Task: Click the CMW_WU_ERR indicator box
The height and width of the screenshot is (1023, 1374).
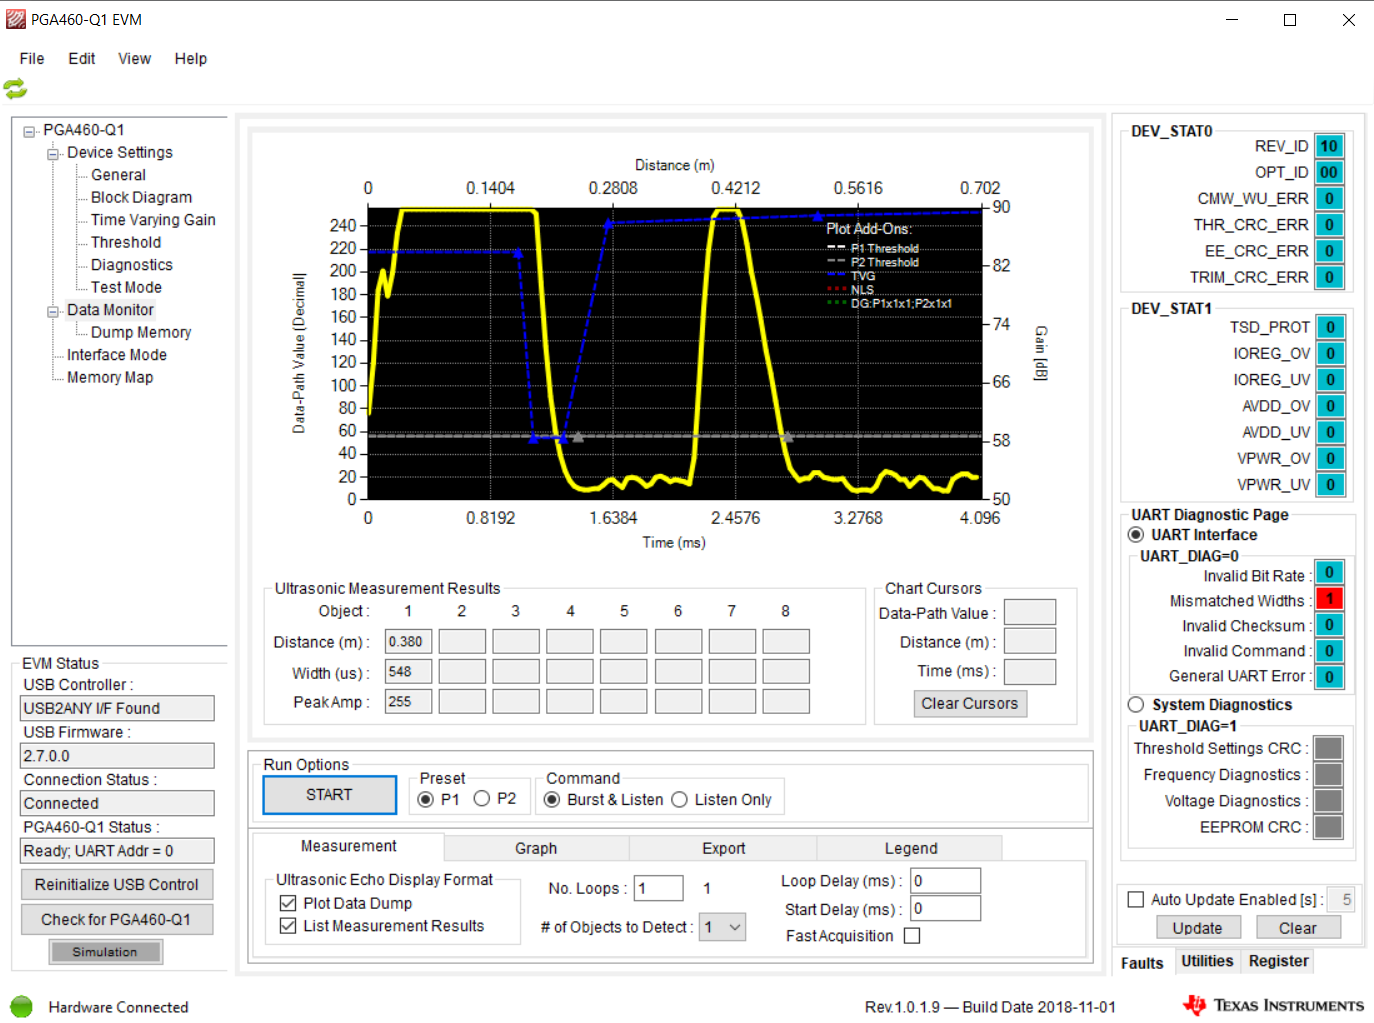Action: [x=1329, y=198]
